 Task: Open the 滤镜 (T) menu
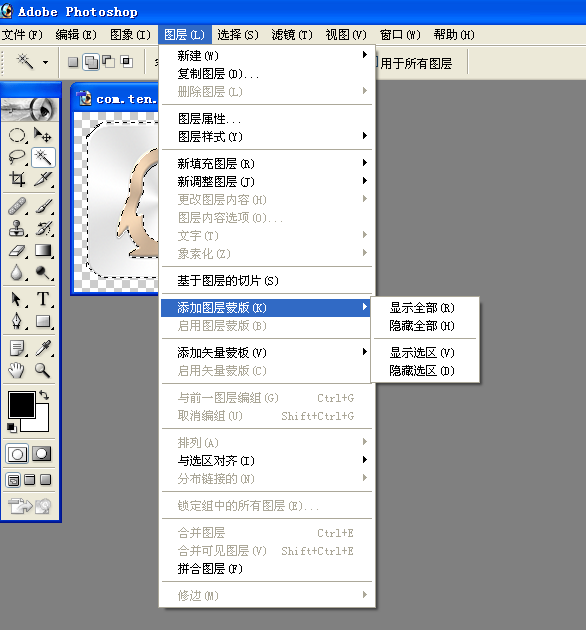pyautogui.click(x=292, y=35)
